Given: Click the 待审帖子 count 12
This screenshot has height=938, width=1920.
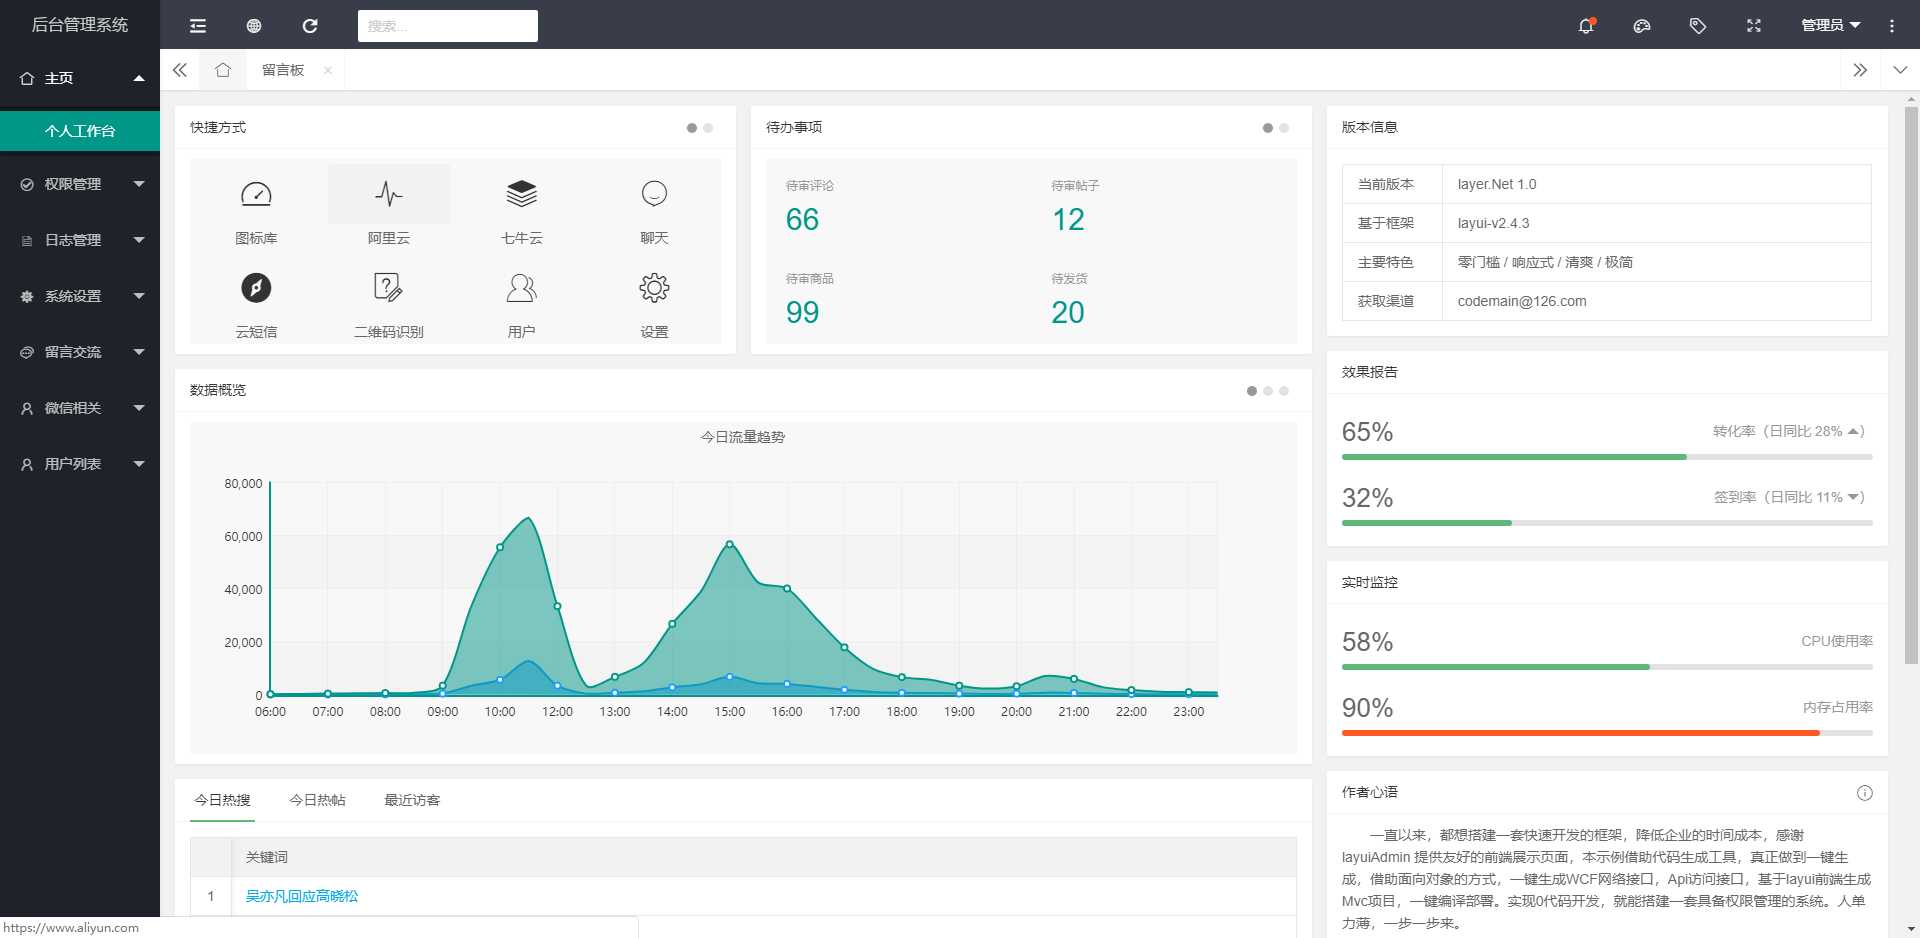Looking at the screenshot, I should (1068, 220).
